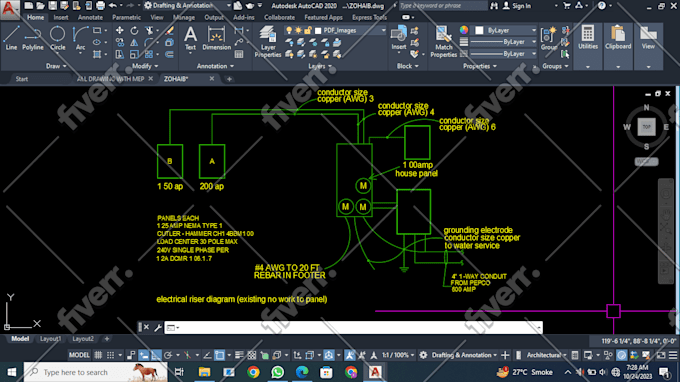Click the Autodesk App Store cart icon

(566, 6)
